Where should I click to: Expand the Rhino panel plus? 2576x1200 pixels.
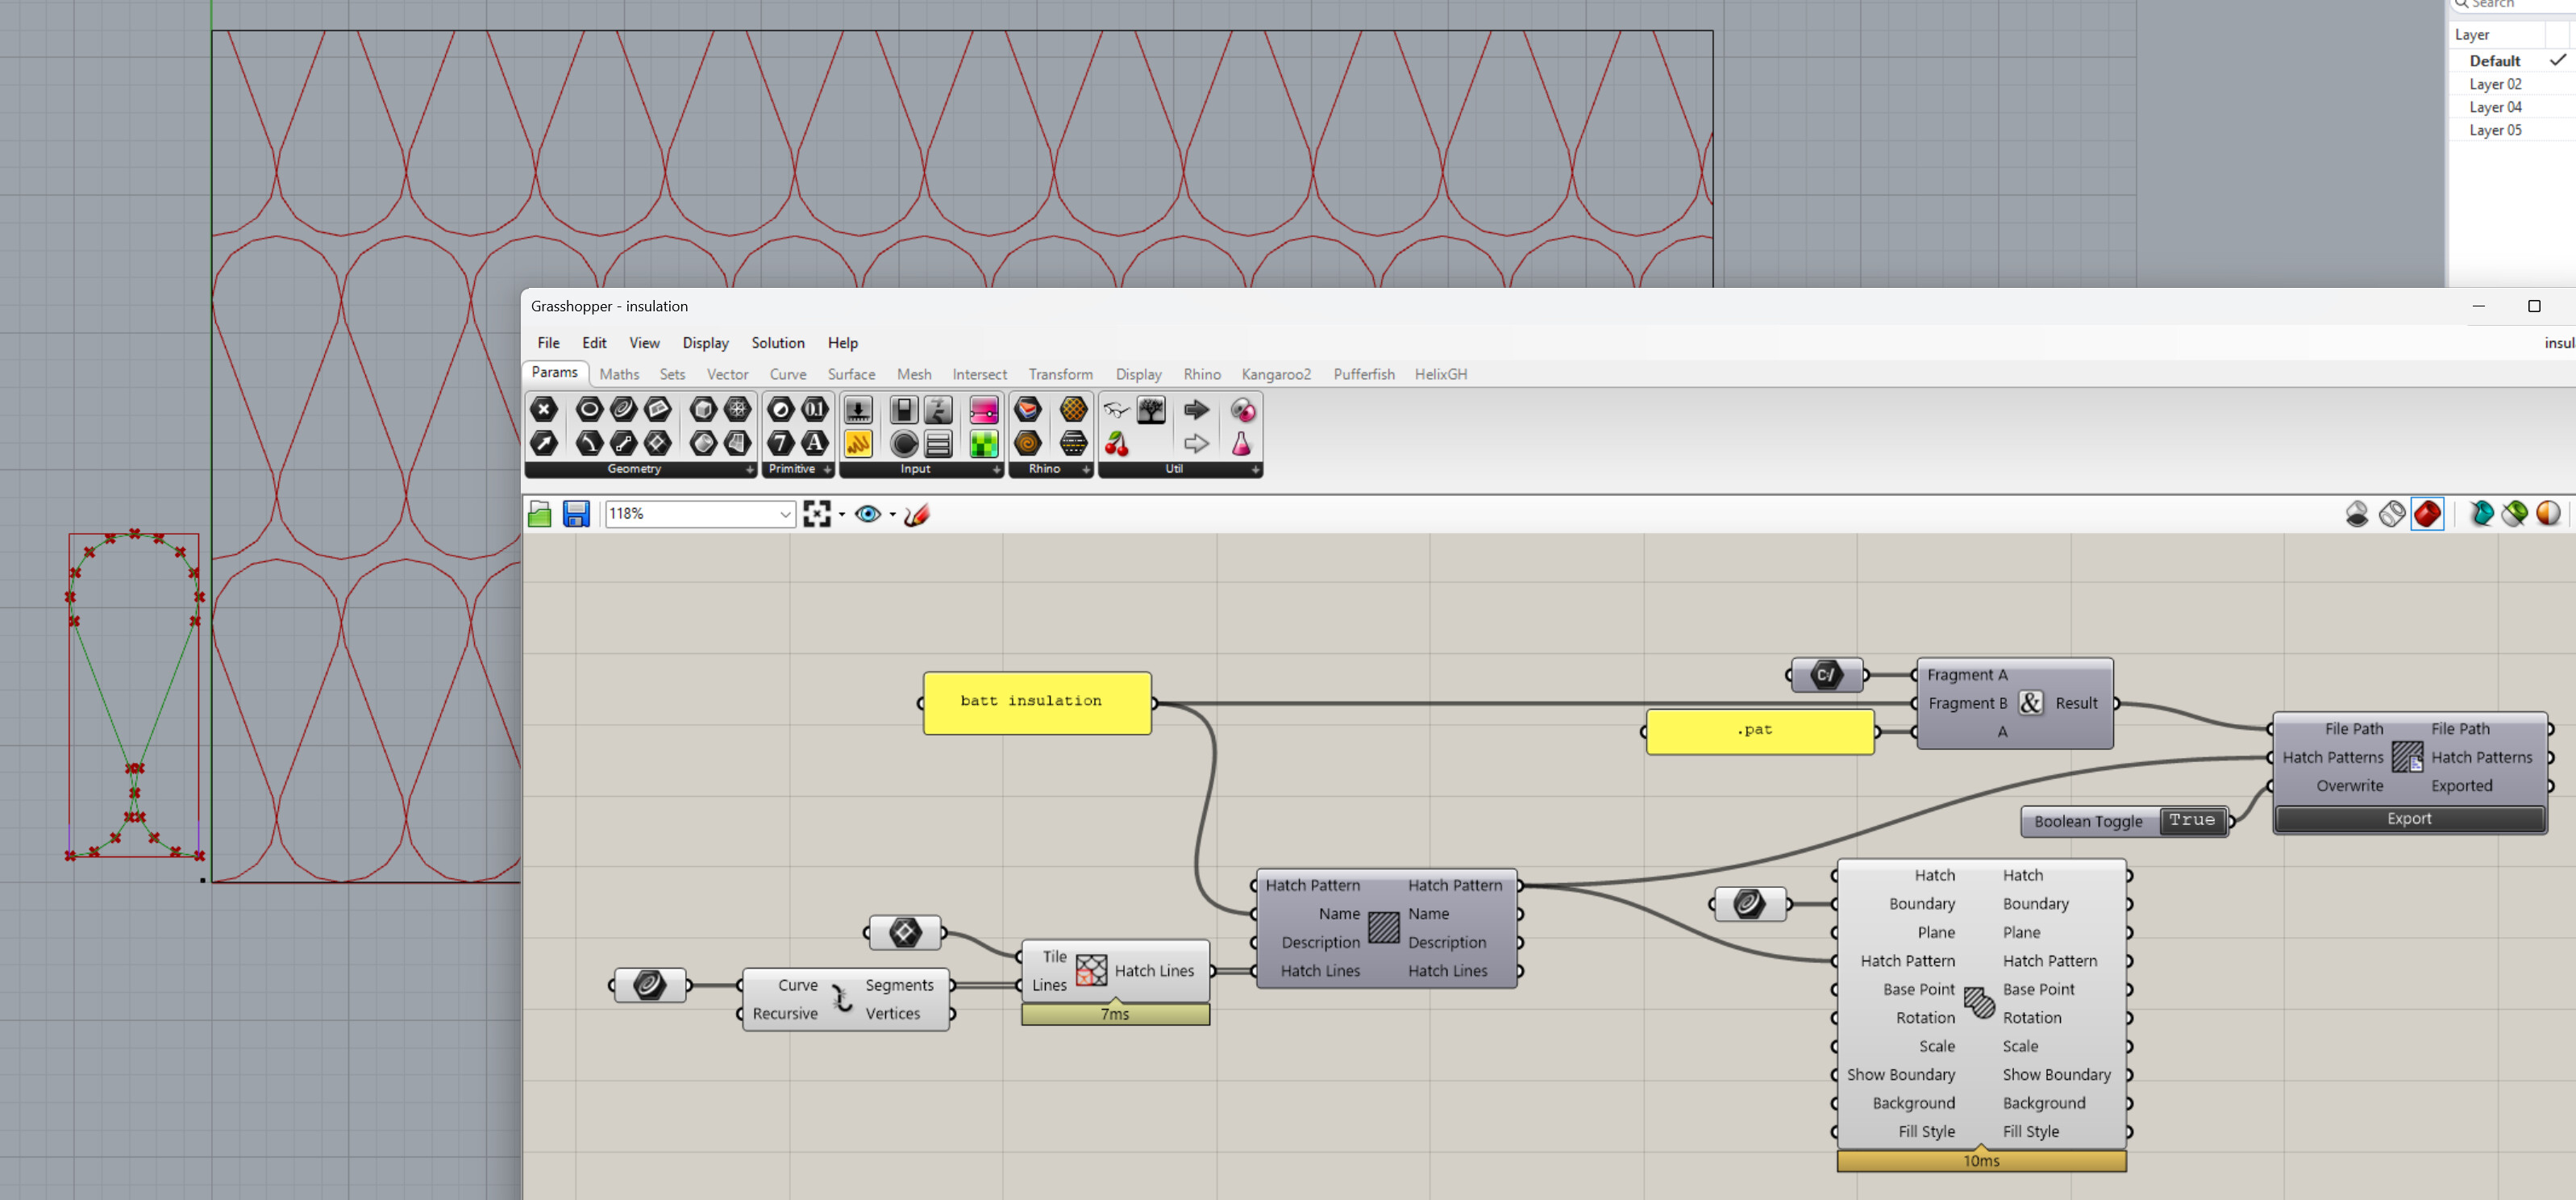[x=1086, y=469]
